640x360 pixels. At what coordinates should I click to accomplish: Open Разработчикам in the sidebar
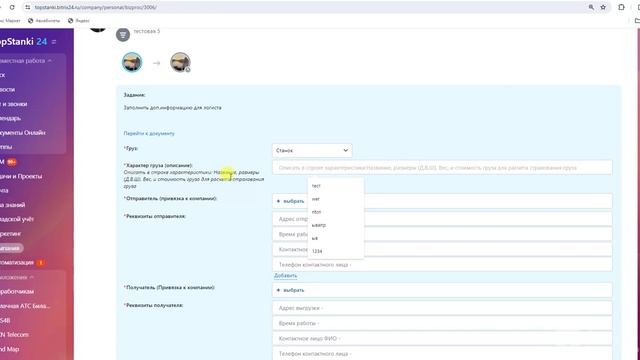coord(17,291)
